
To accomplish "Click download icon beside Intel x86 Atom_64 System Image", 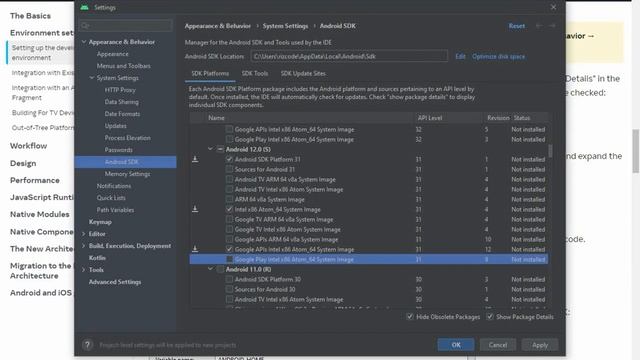I will pos(195,209).
